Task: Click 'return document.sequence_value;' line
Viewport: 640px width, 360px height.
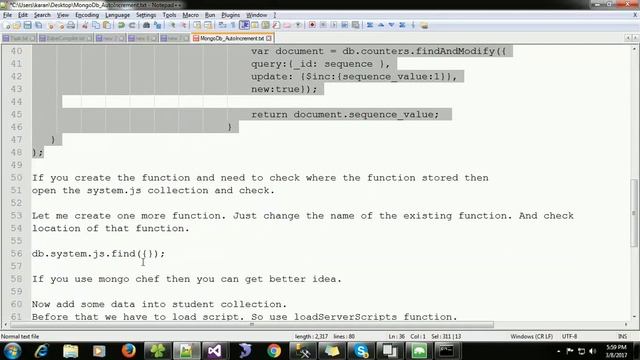Action: click(345, 114)
